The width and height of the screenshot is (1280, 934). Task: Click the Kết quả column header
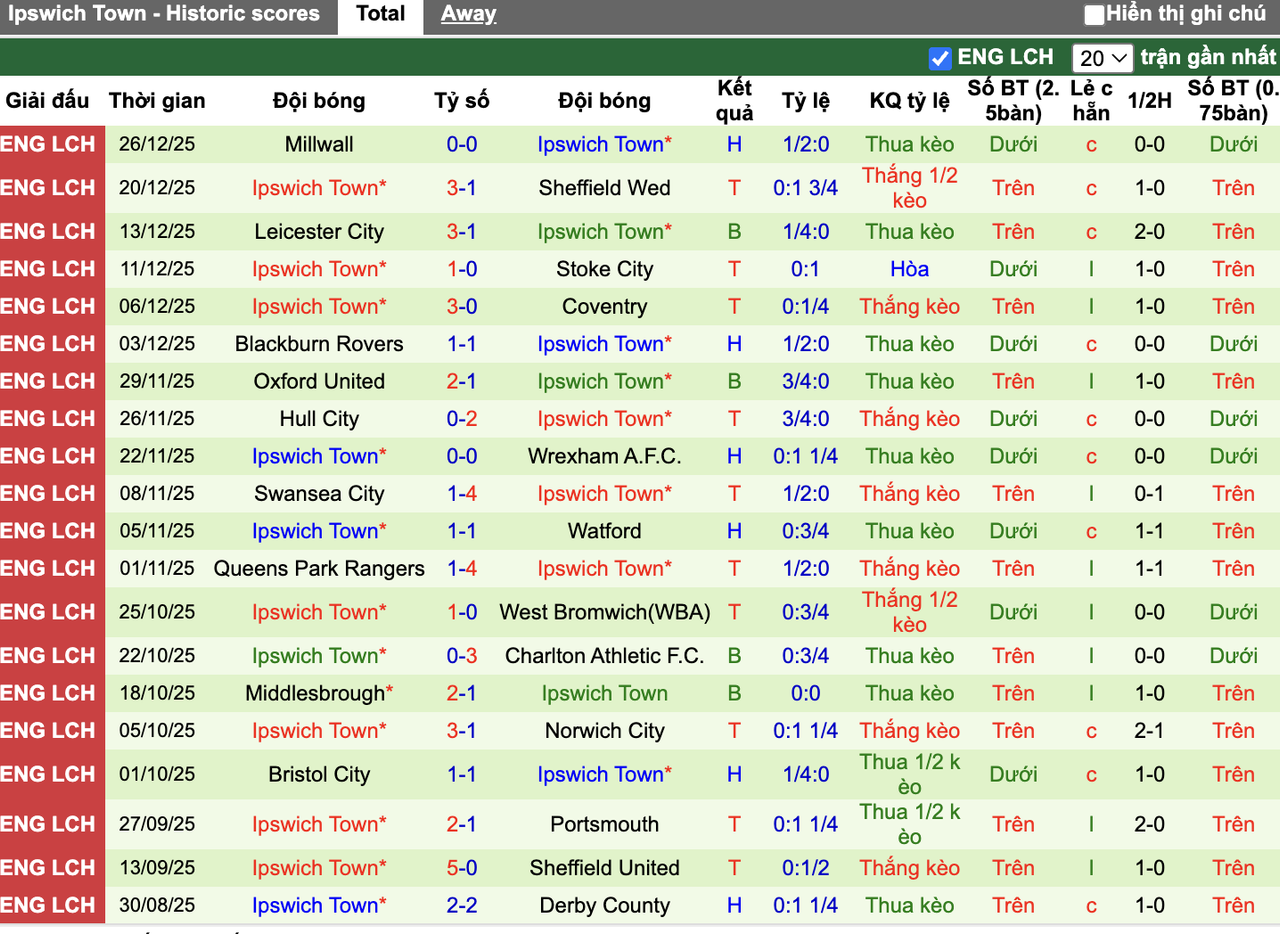(734, 101)
